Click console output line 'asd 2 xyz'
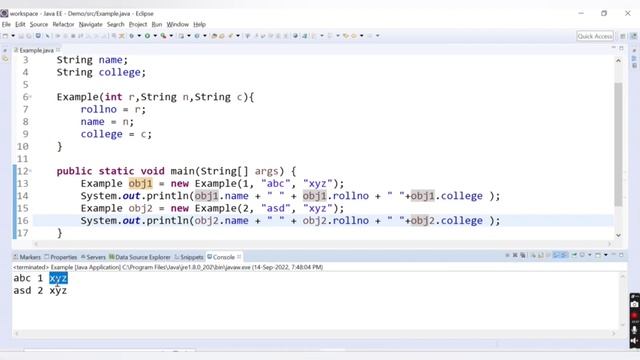Screen dimensions: 640x360 click(40, 291)
